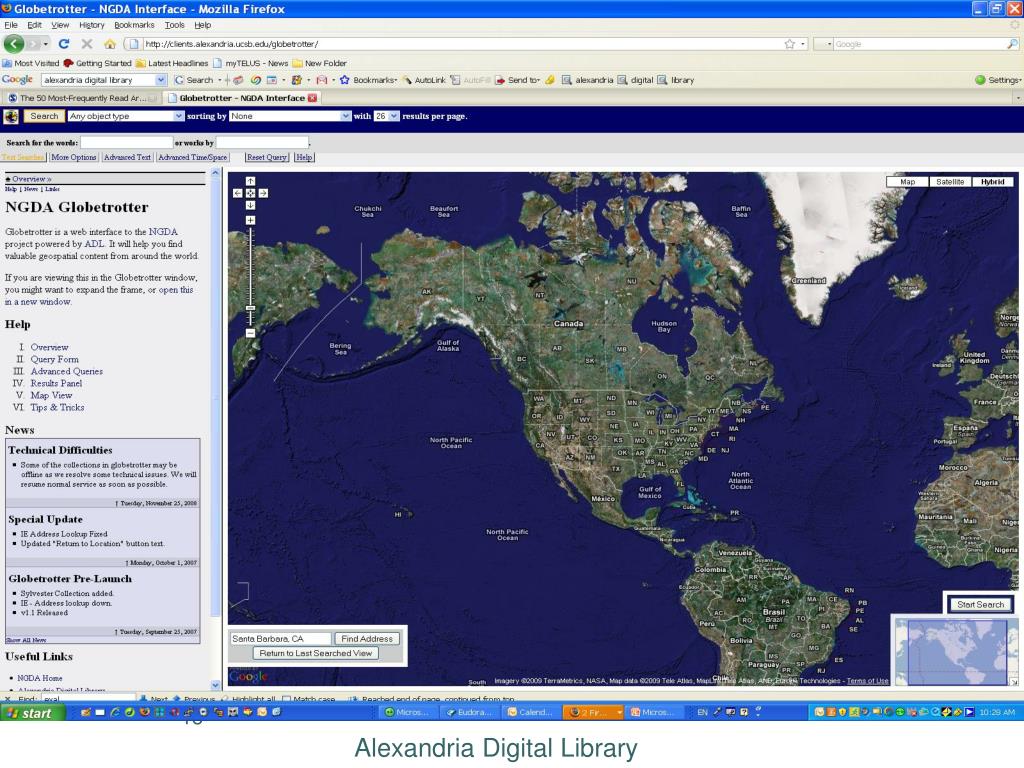Open the back/forward history dropdown arrow
The height and width of the screenshot is (768, 1024).
(46, 44)
